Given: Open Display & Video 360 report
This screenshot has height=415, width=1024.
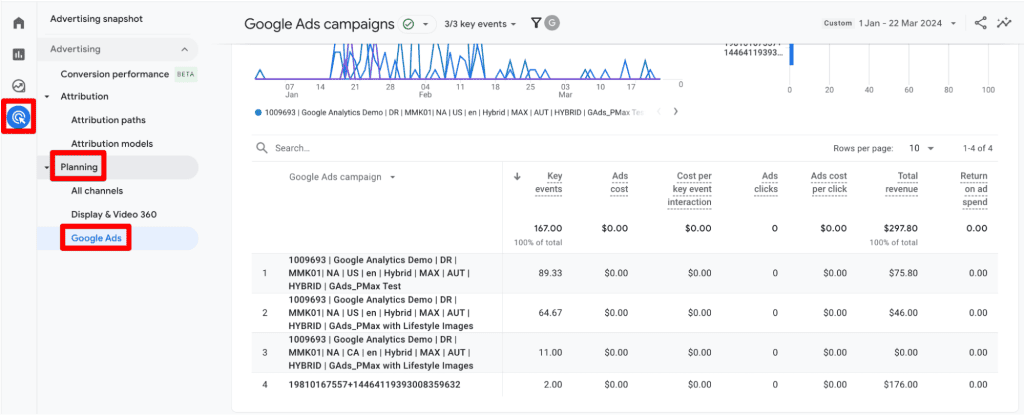Looking at the screenshot, I should (114, 214).
